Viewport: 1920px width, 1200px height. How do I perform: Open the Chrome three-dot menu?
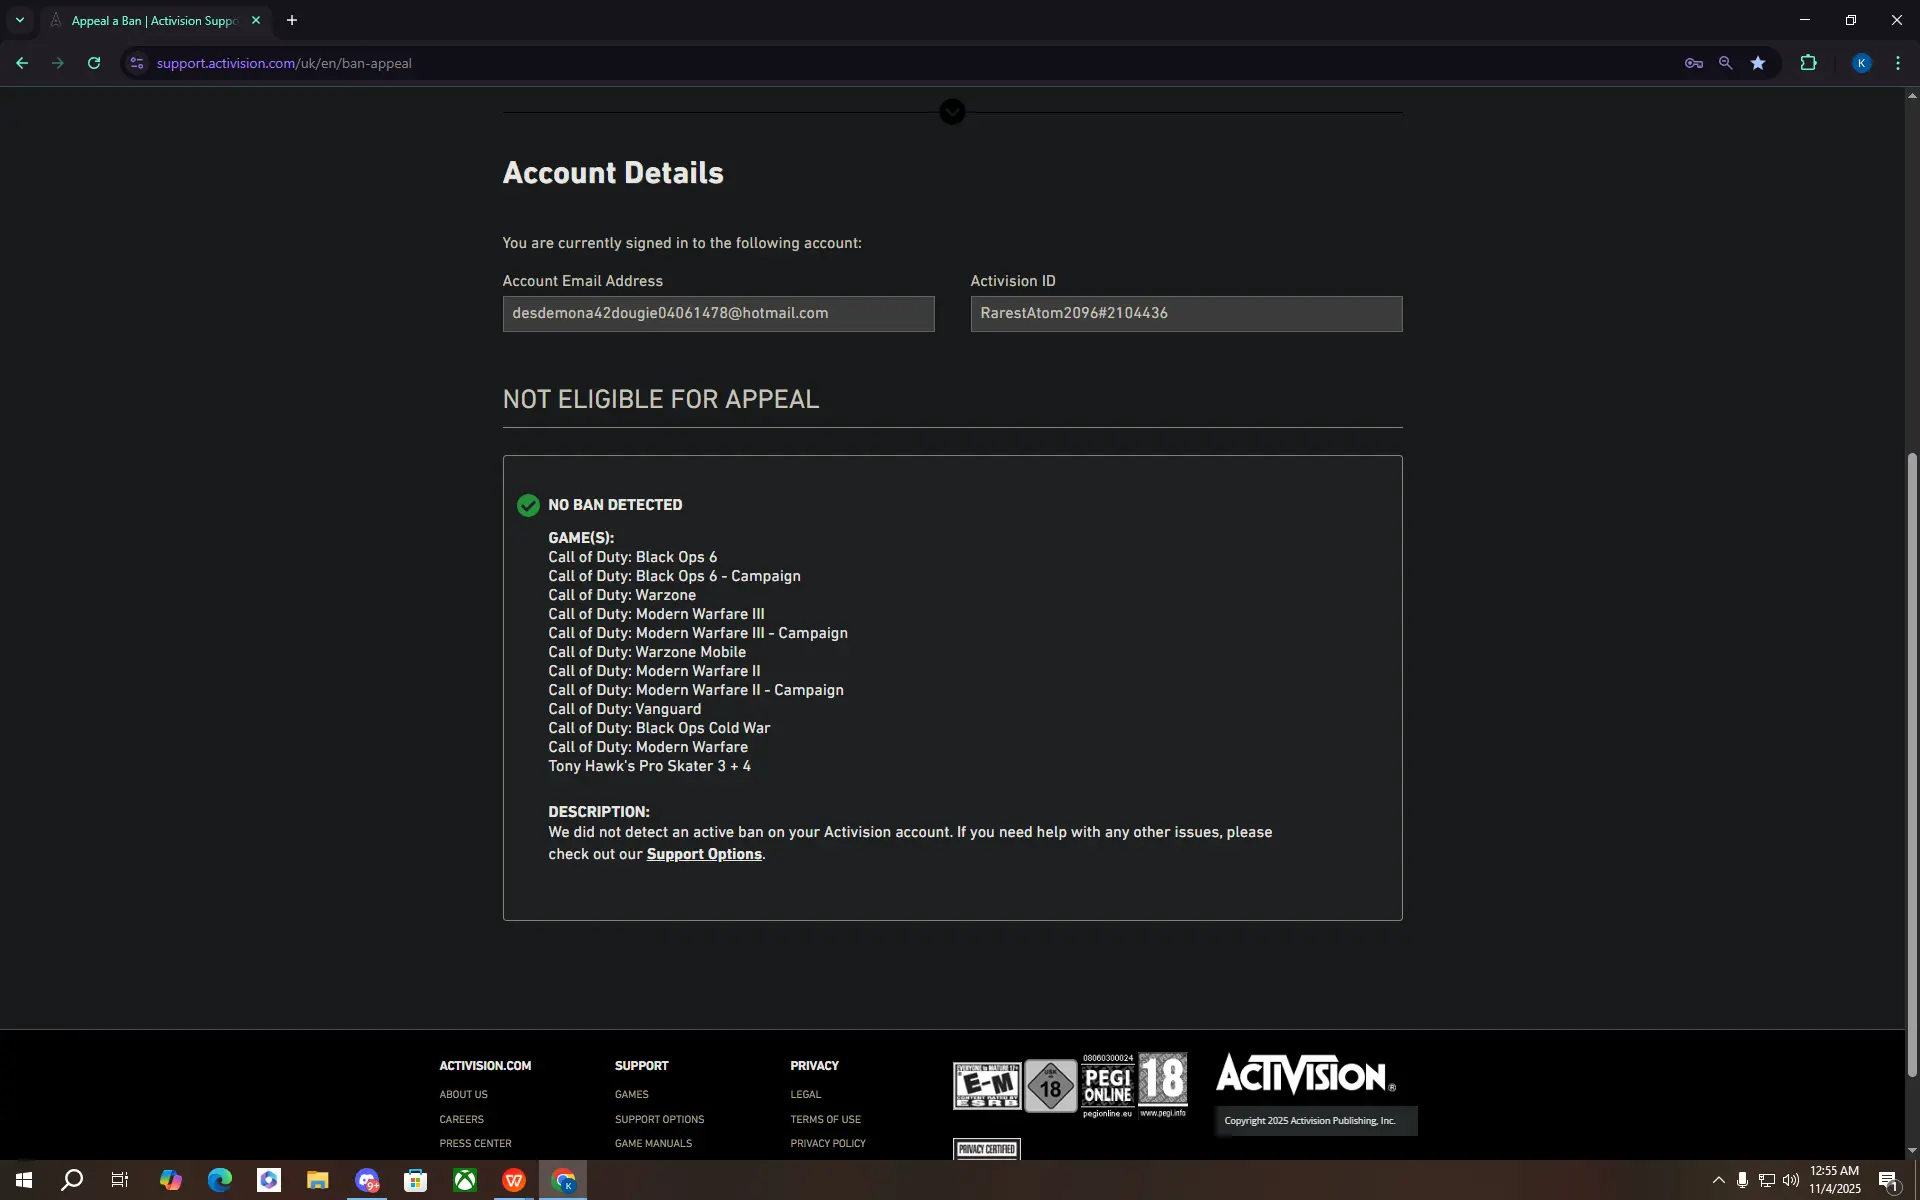tap(1897, 63)
